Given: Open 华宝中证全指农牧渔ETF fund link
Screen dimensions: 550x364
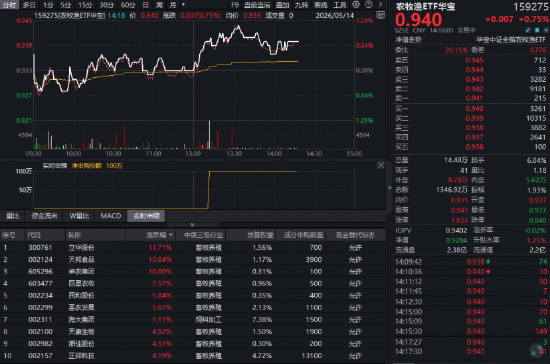Looking at the screenshot, I should [x=511, y=40].
